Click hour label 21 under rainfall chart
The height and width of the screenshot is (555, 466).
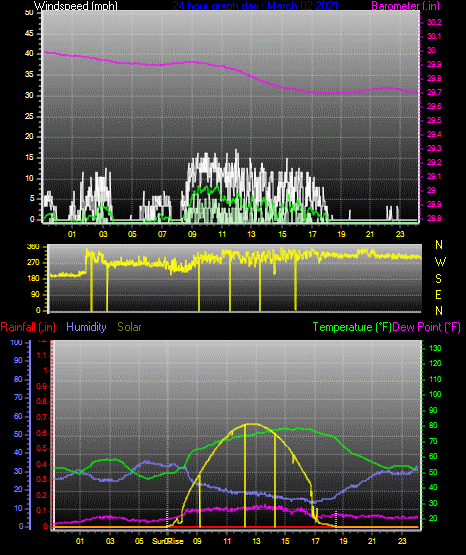(372, 541)
